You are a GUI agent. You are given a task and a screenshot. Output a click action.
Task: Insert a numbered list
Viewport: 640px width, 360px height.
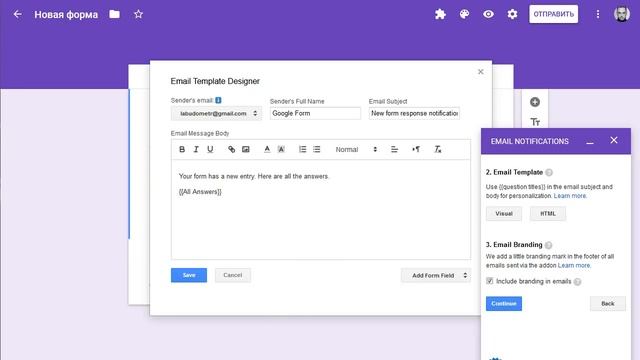point(302,149)
